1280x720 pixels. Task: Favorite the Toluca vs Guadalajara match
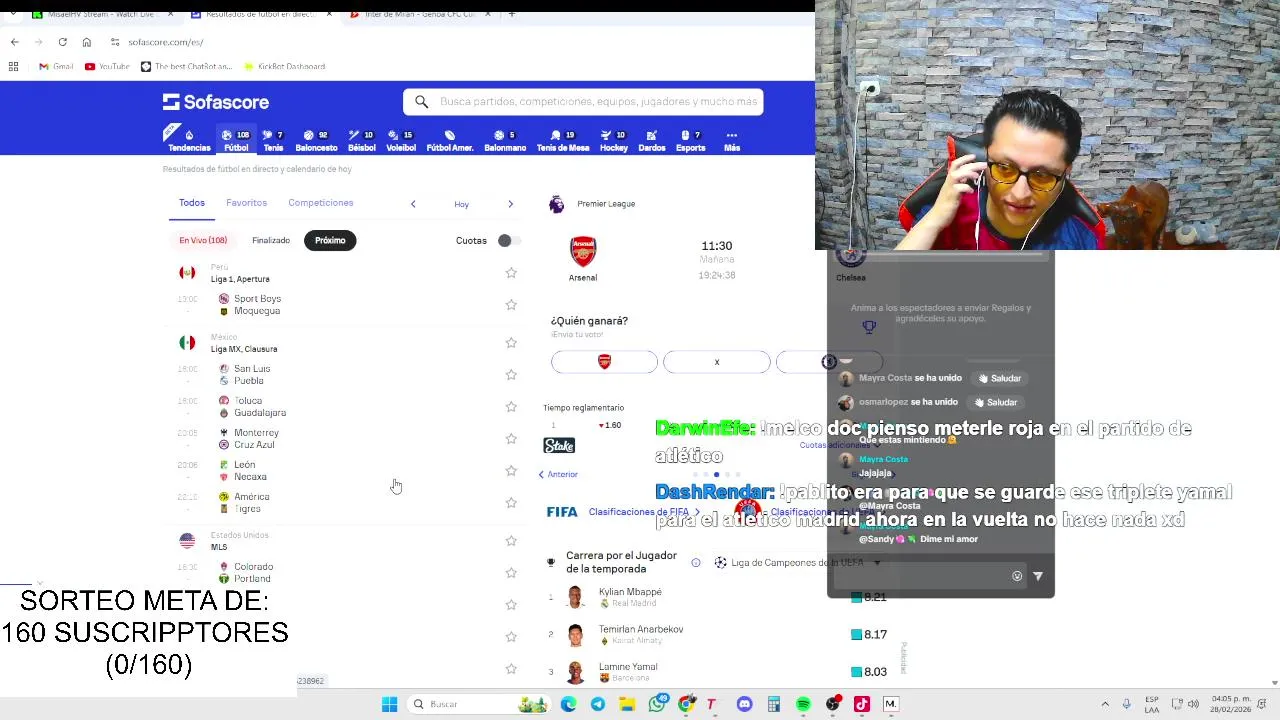[511, 407]
